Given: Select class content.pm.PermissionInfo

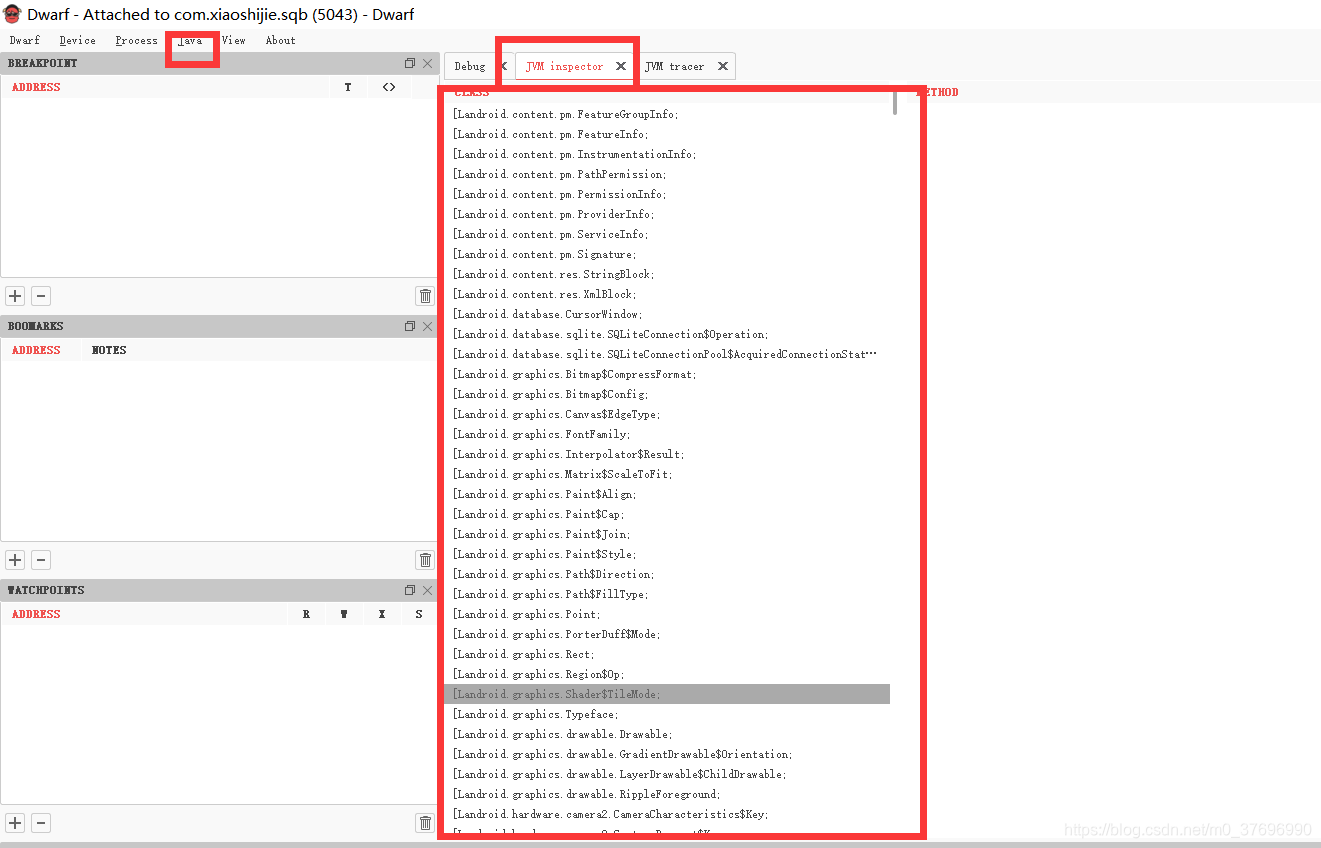Looking at the screenshot, I should click(667, 194).
